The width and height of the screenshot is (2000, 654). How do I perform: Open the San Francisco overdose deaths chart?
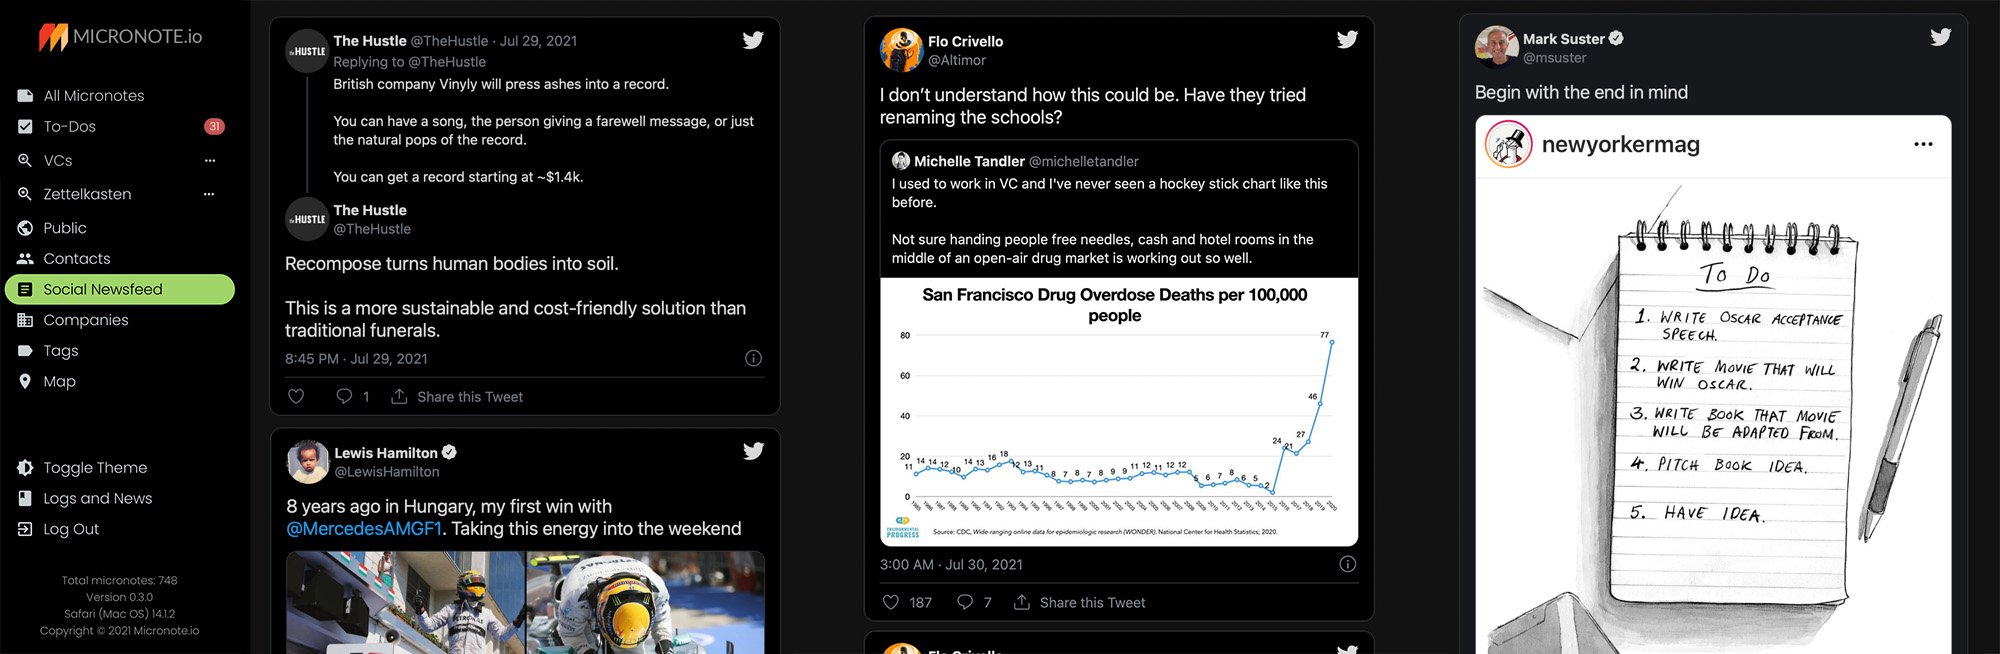(x=1119, y=412)
